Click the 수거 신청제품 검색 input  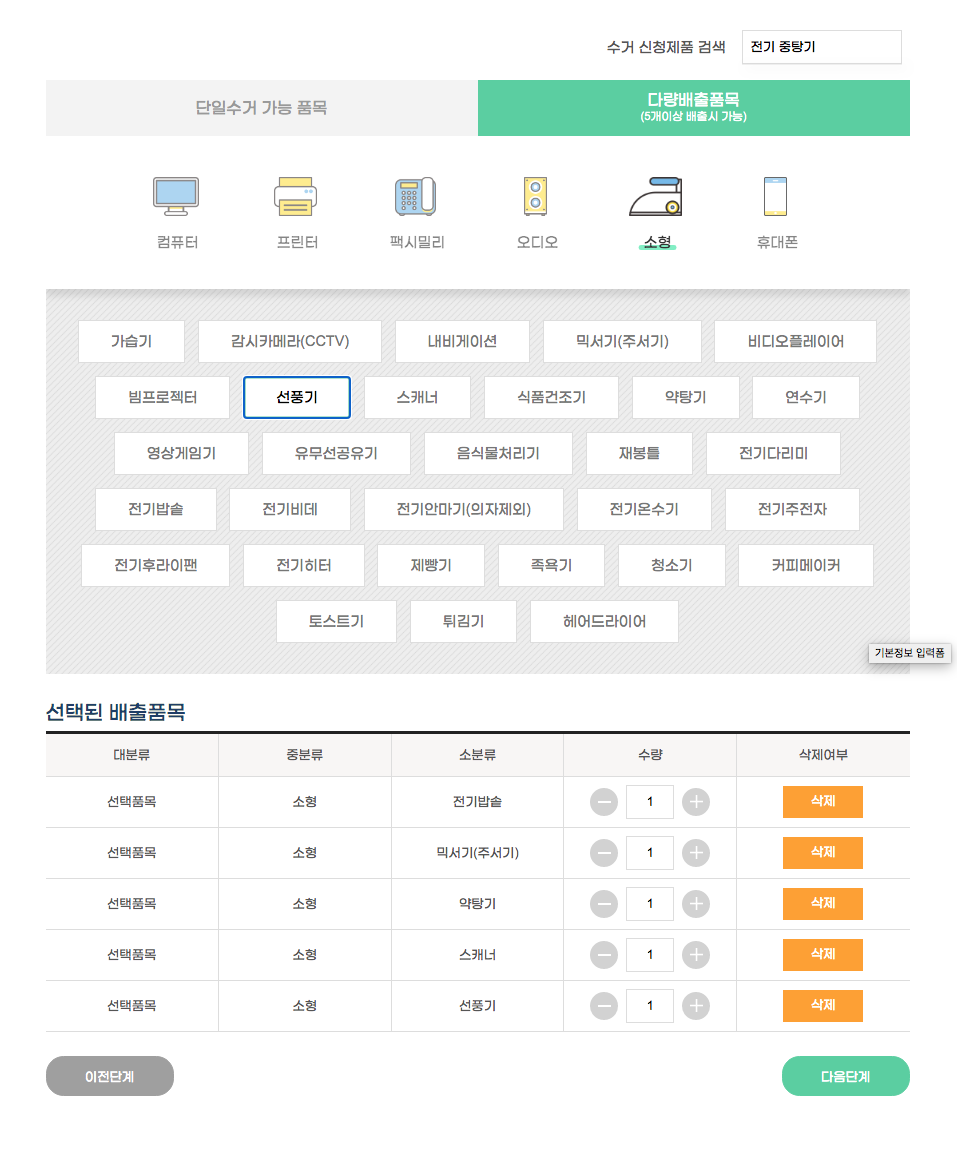tap(821, 47)
